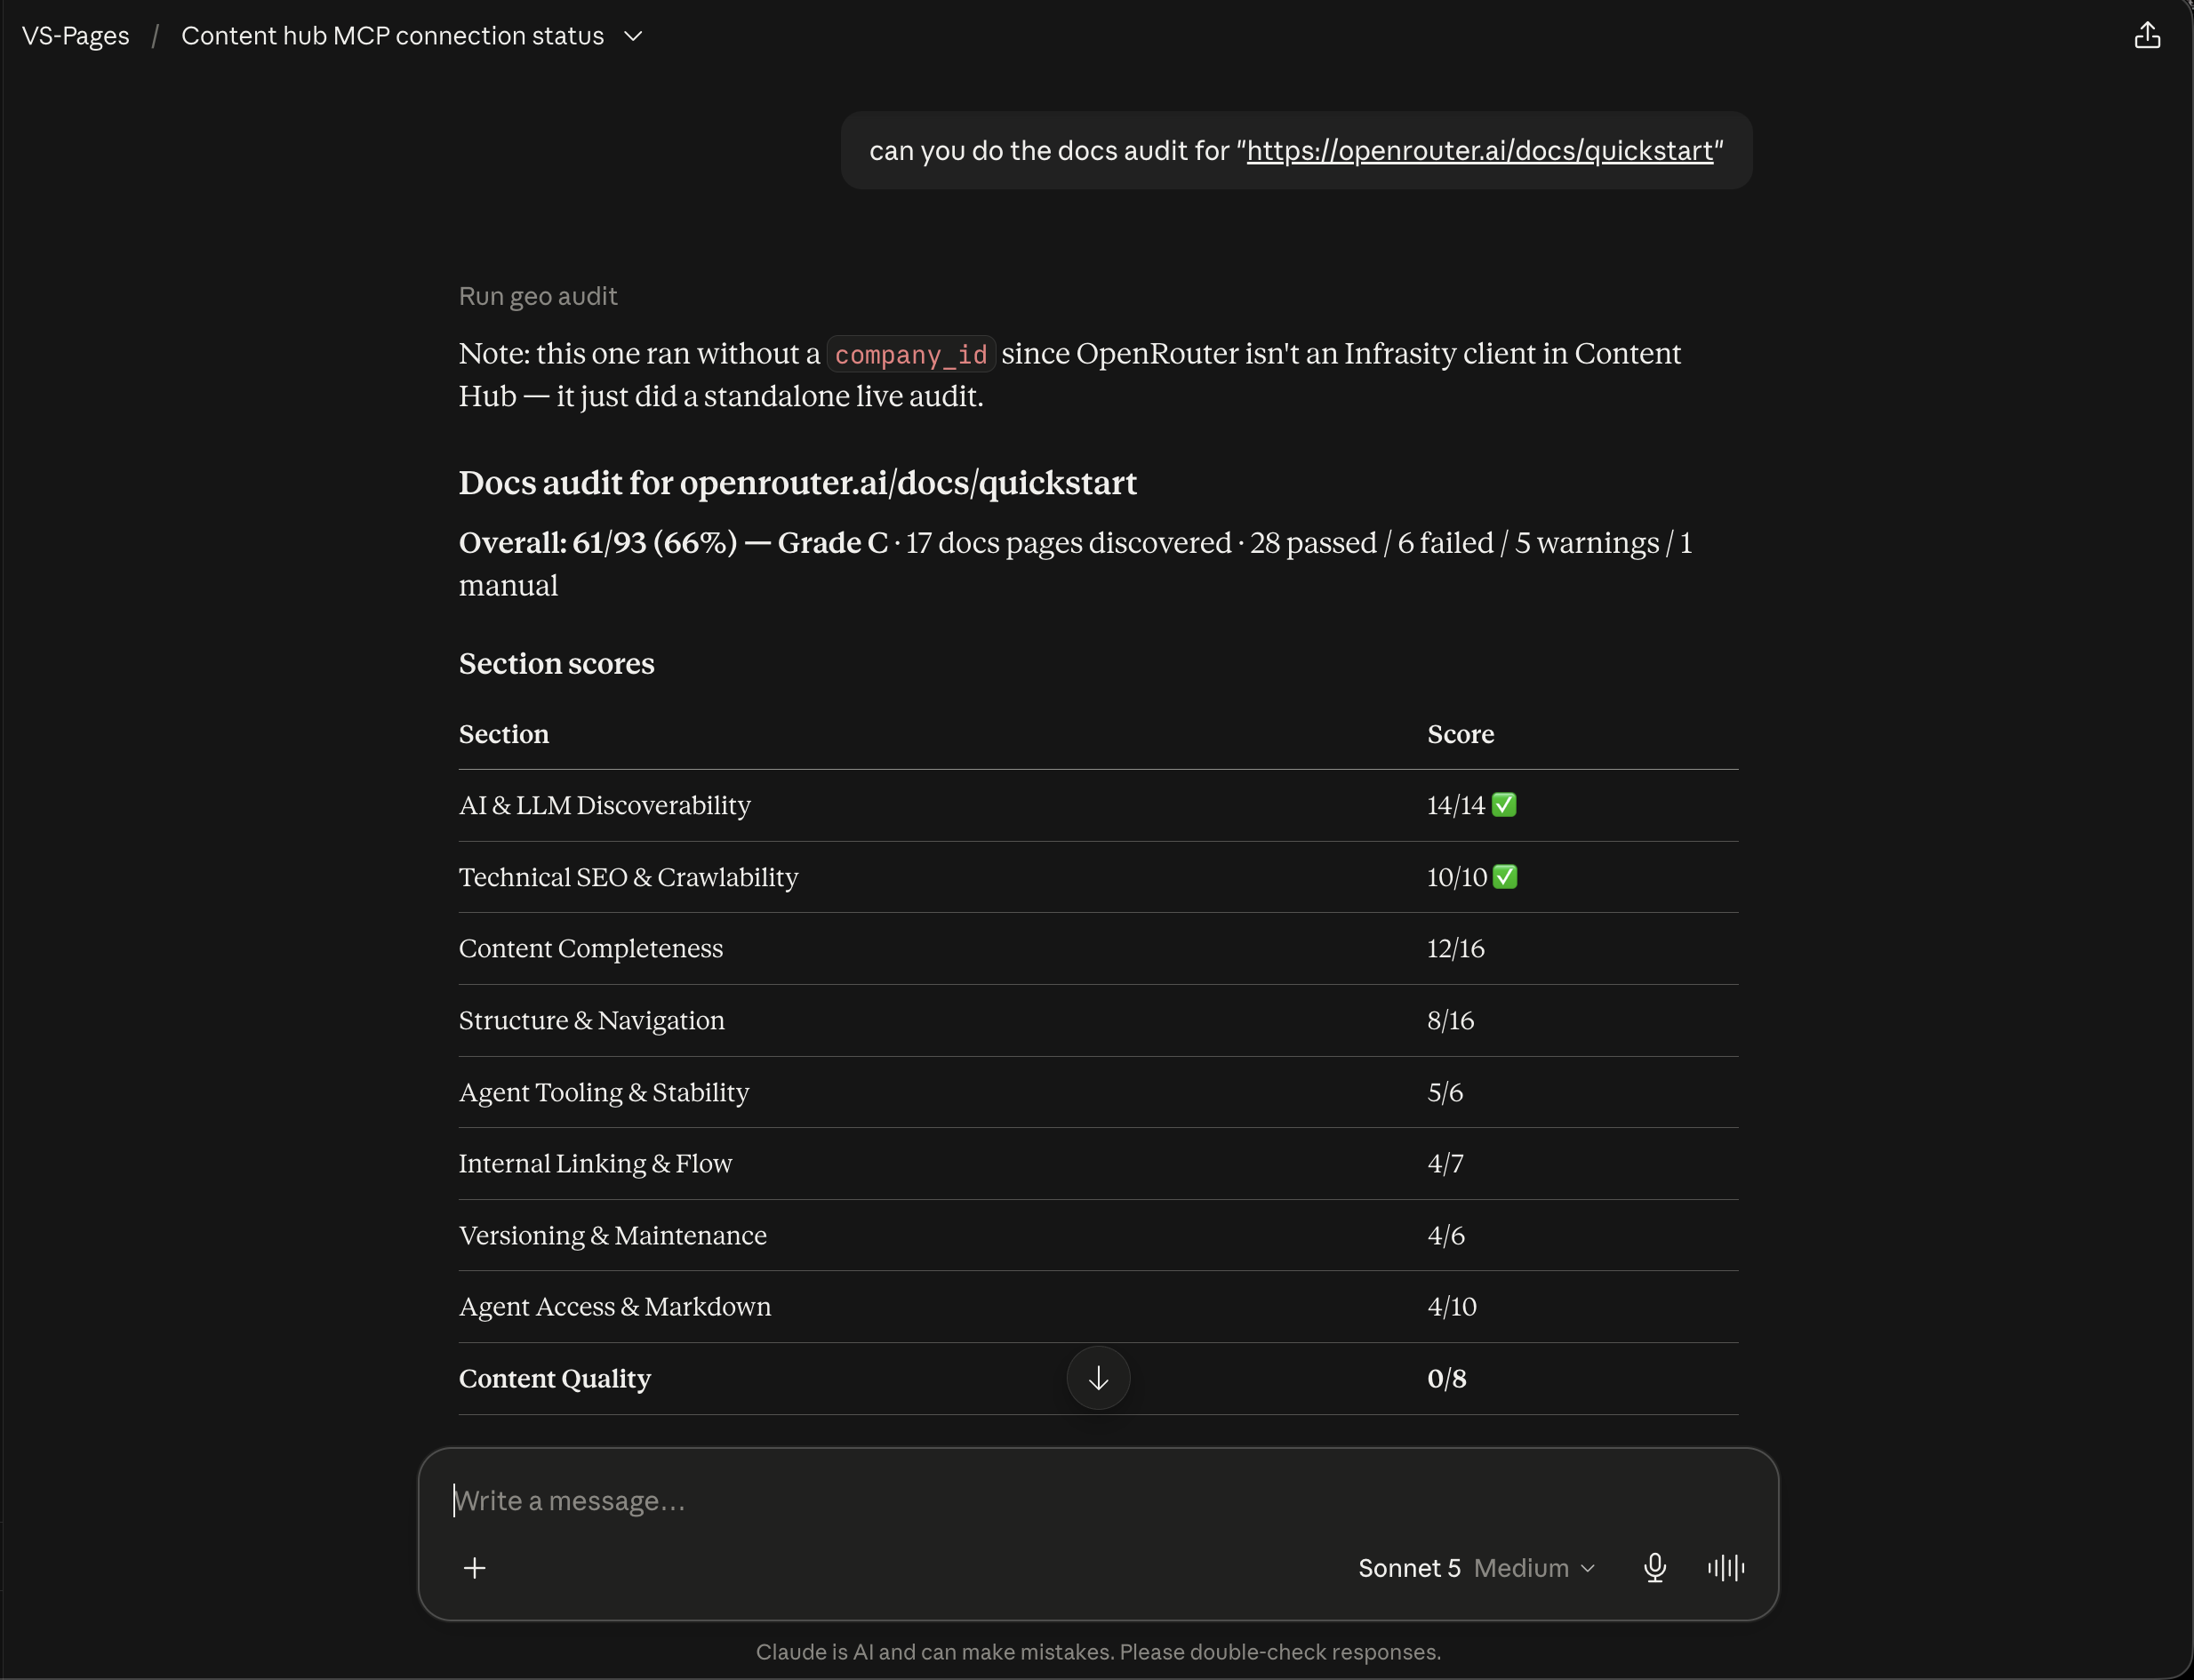The height and width of the screenshot is (1680, 2194).
Task: Open the Sonnet 5 Medium model selector
Action: (x=1476, y=1568)
